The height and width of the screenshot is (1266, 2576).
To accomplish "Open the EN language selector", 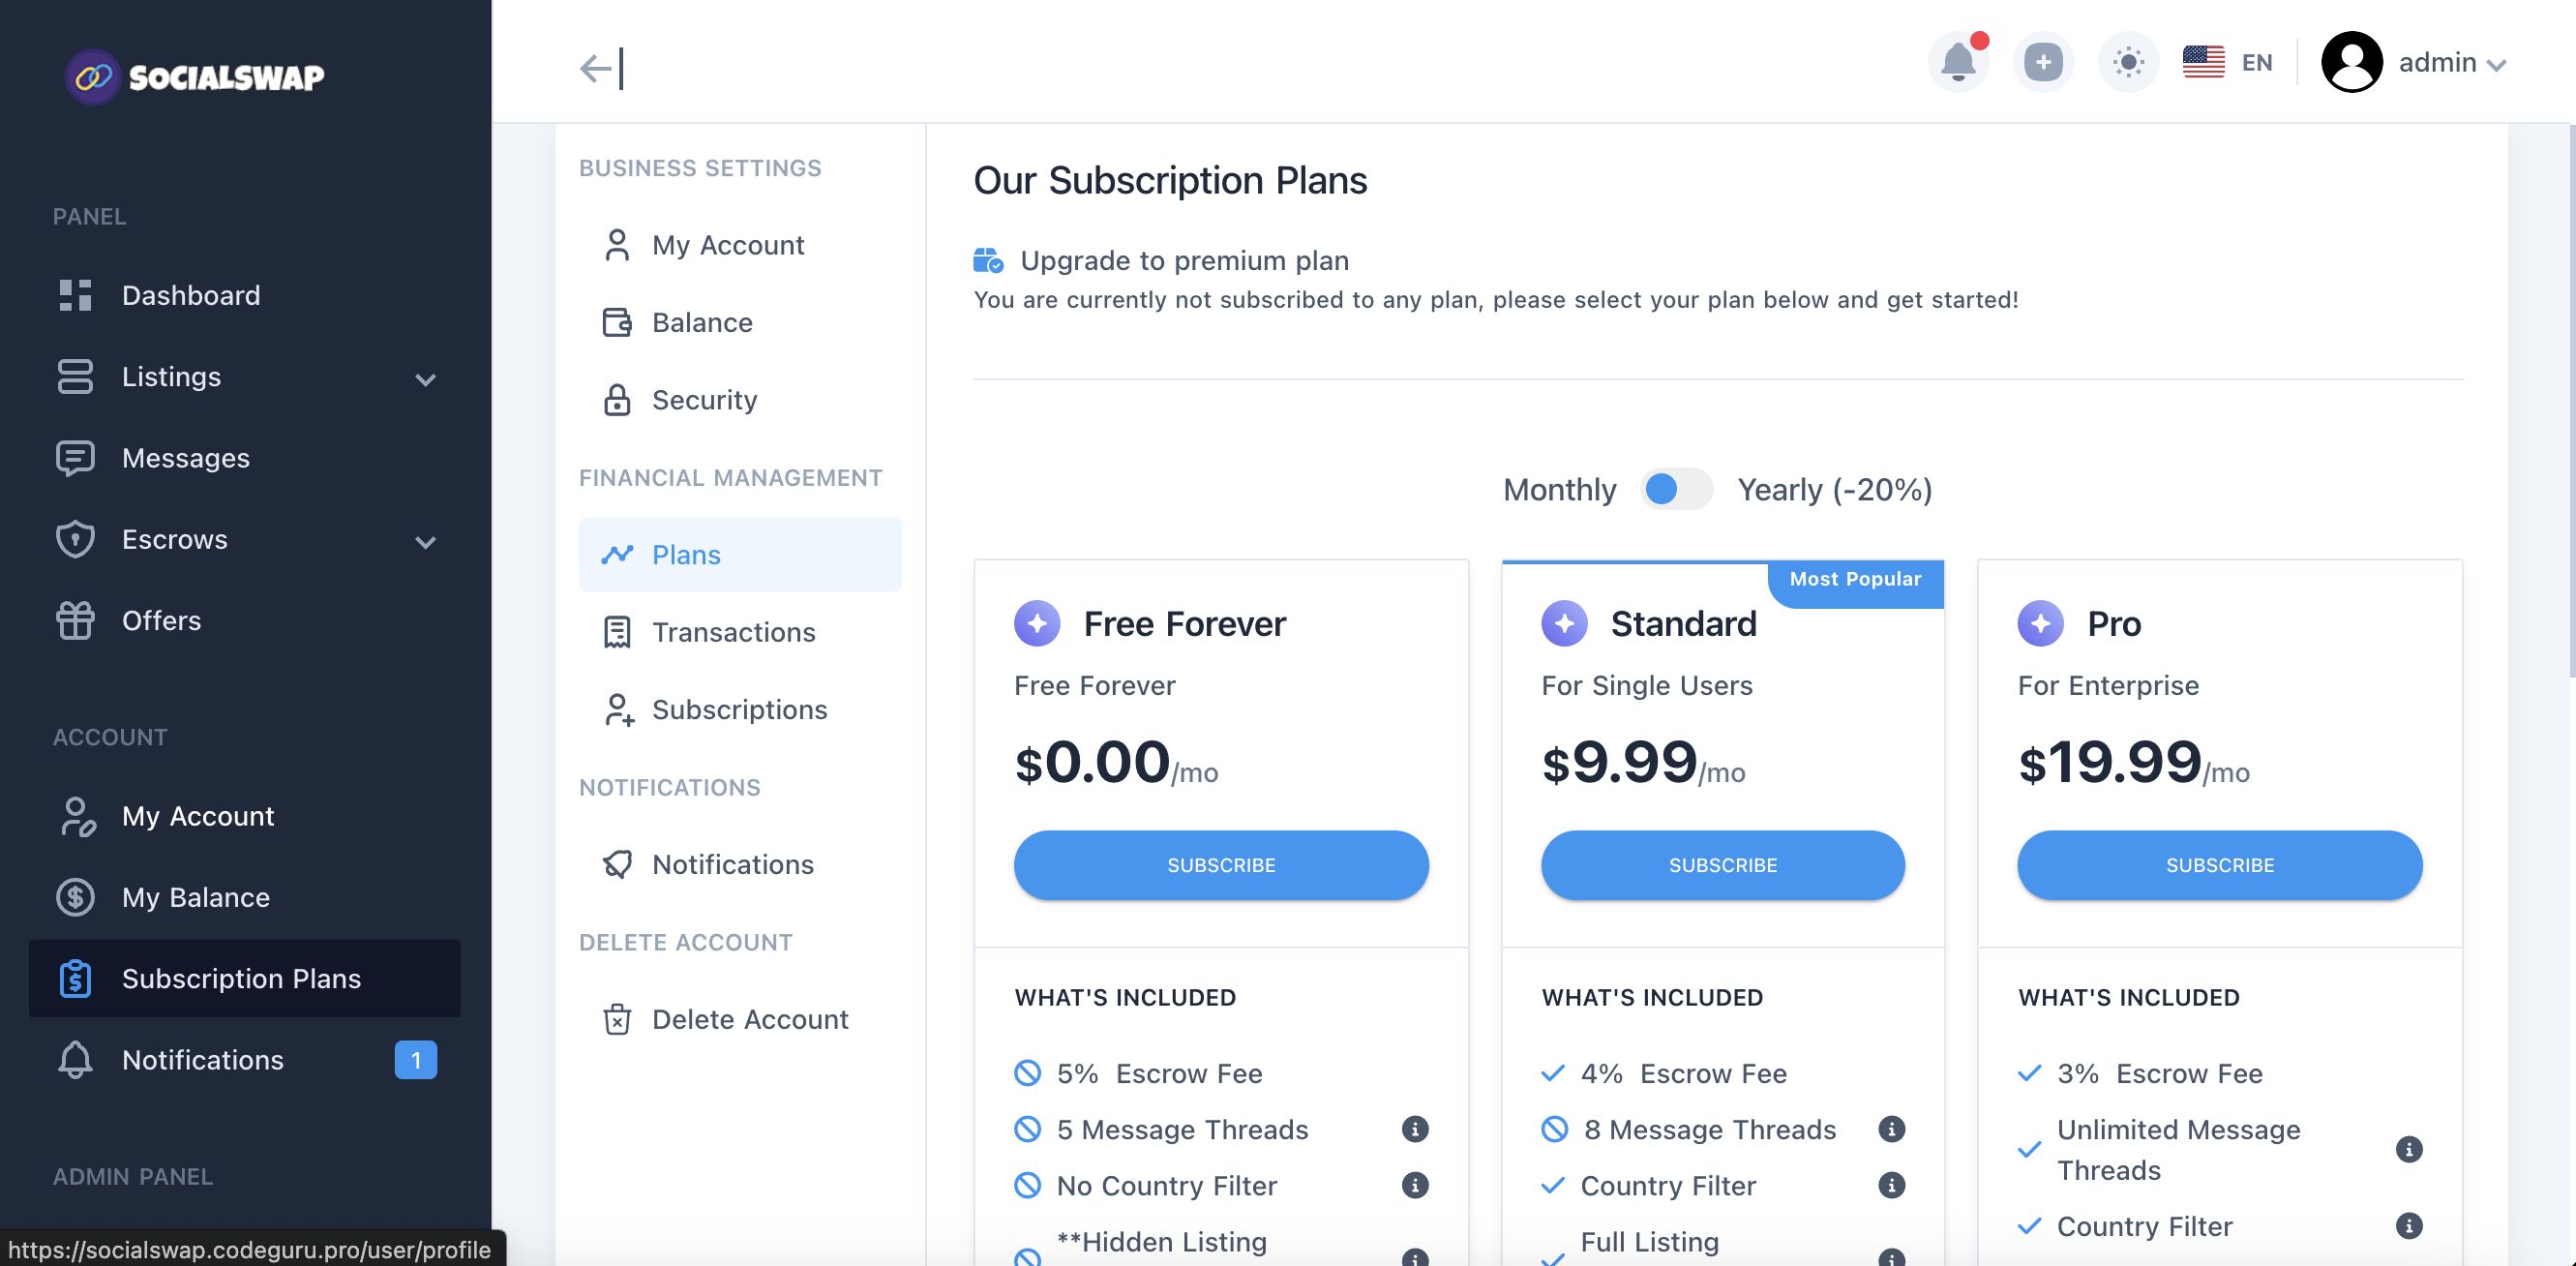I will point(2227,63).
